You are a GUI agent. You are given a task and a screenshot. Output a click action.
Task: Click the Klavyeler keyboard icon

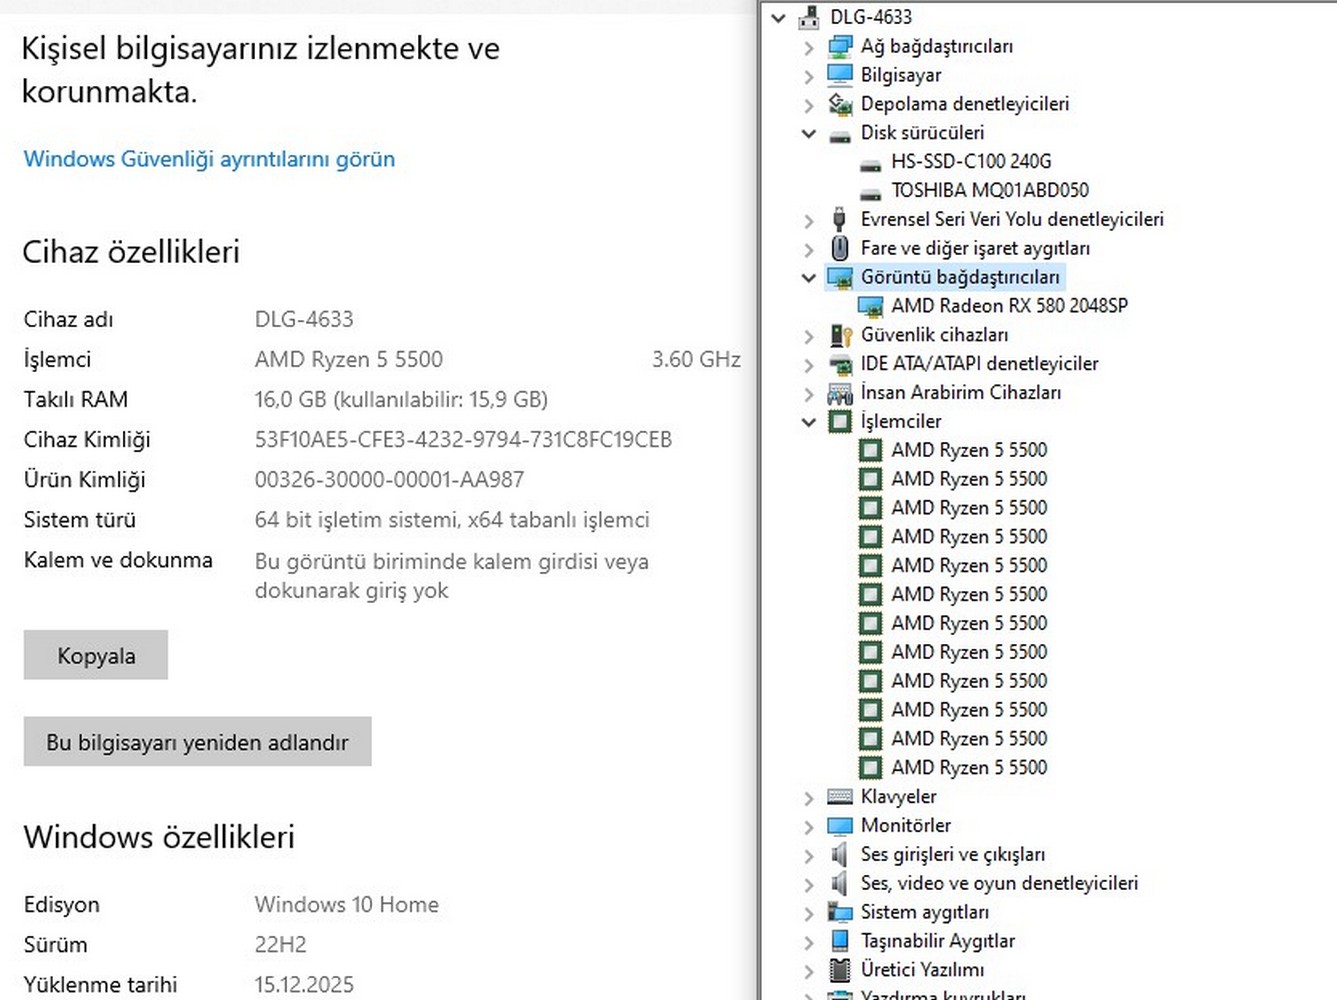[x=840, y=797]
